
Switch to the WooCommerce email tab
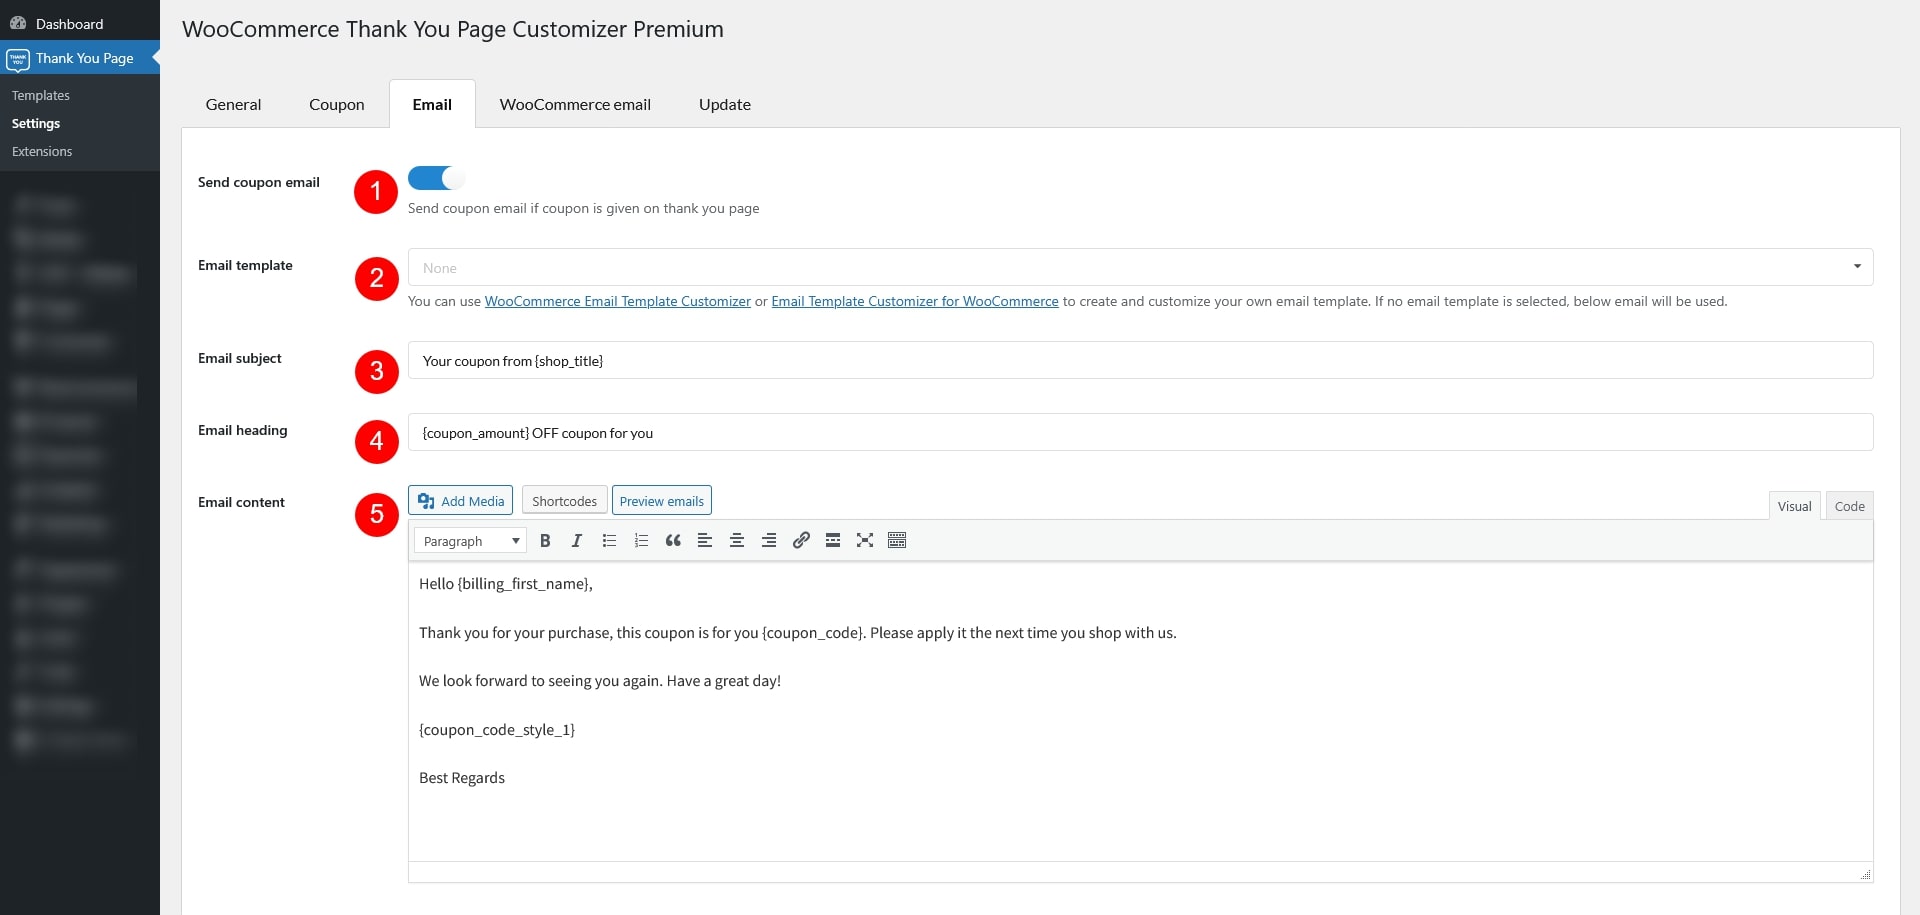click(x=575, y=105)
